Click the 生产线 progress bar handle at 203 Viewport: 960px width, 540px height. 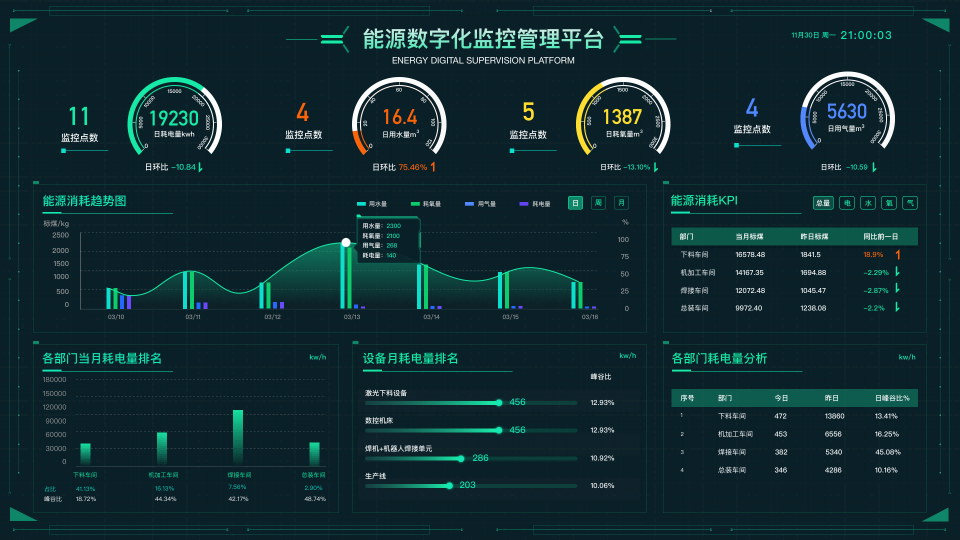449,486
